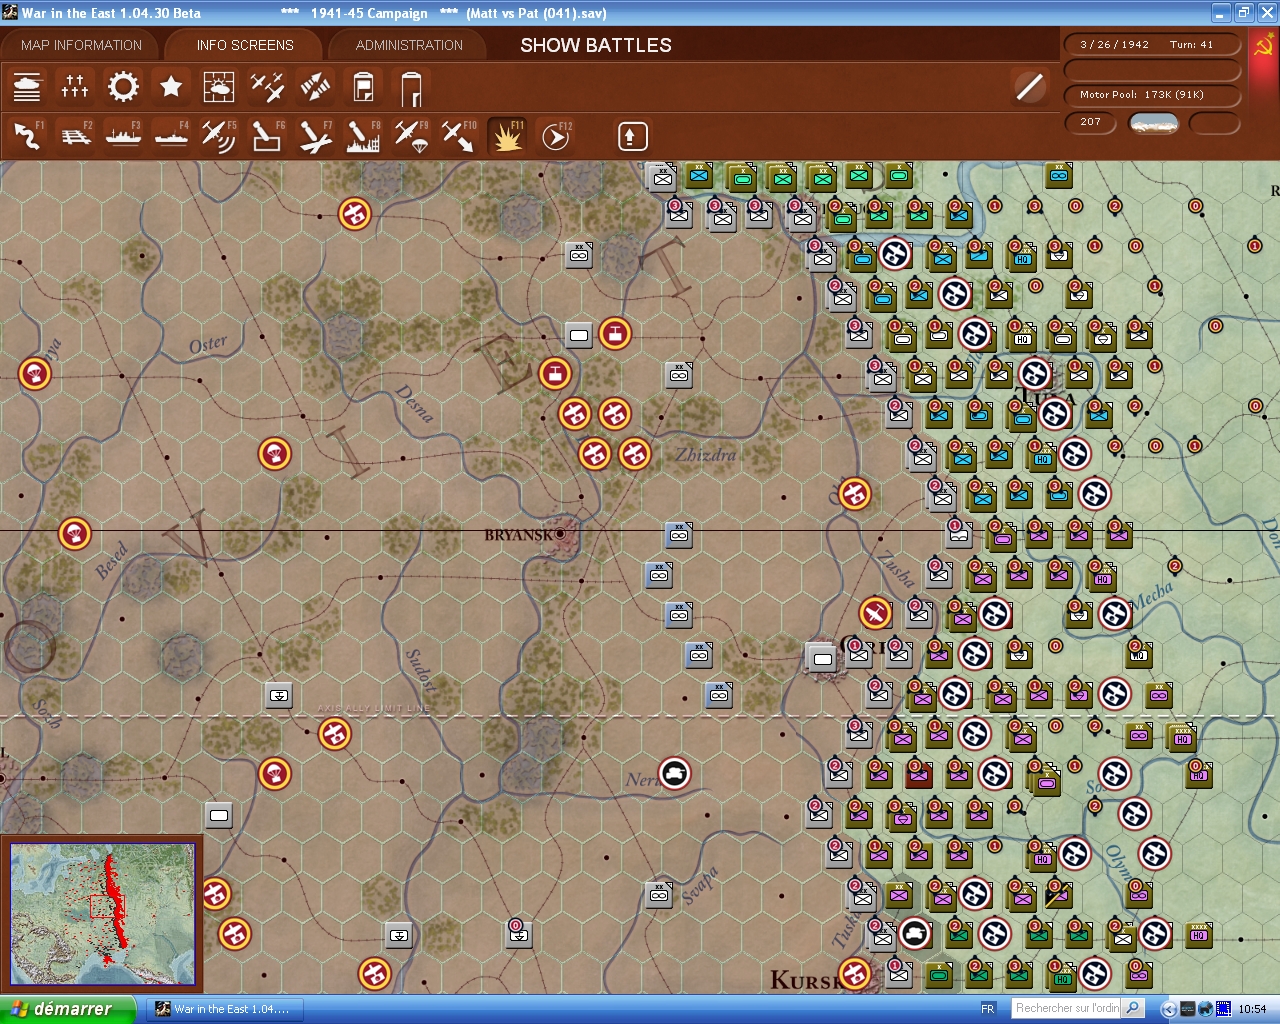
Task: Click the Rechercher sur l'ordinateur search field
Action: pyautogui.click(x=1067, y=1008)
